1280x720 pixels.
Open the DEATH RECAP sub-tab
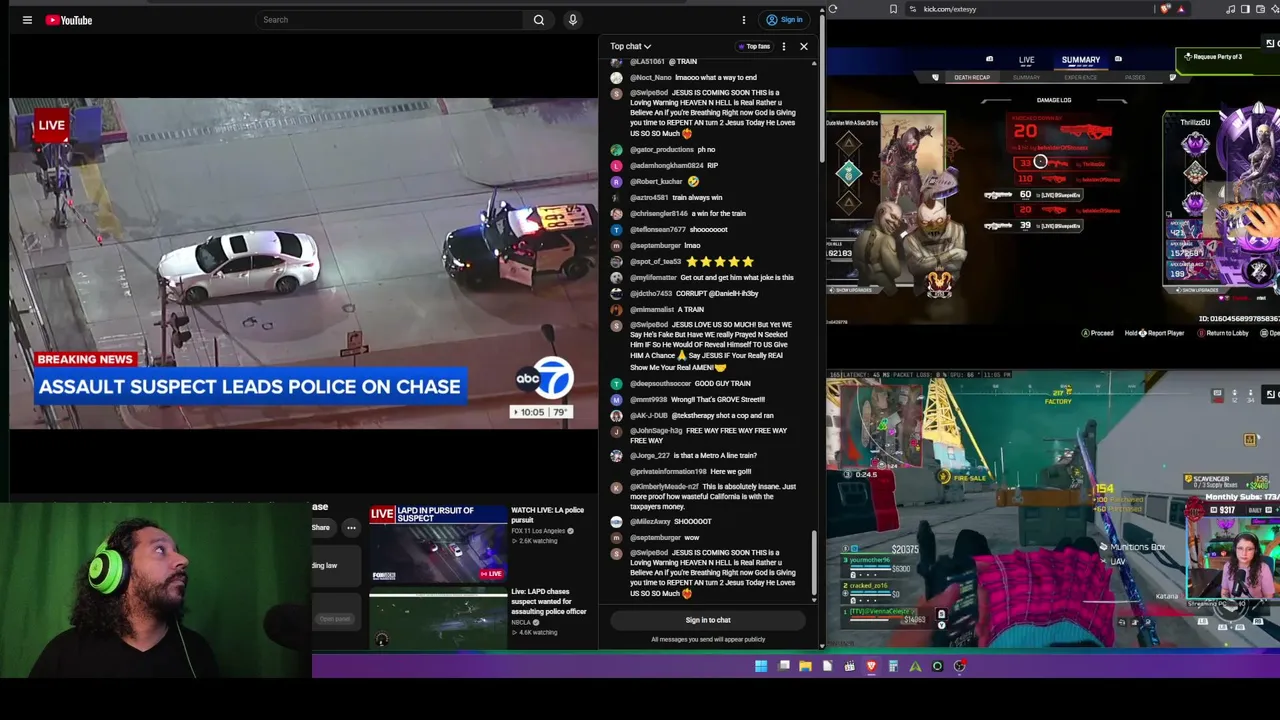click(971, 78)
